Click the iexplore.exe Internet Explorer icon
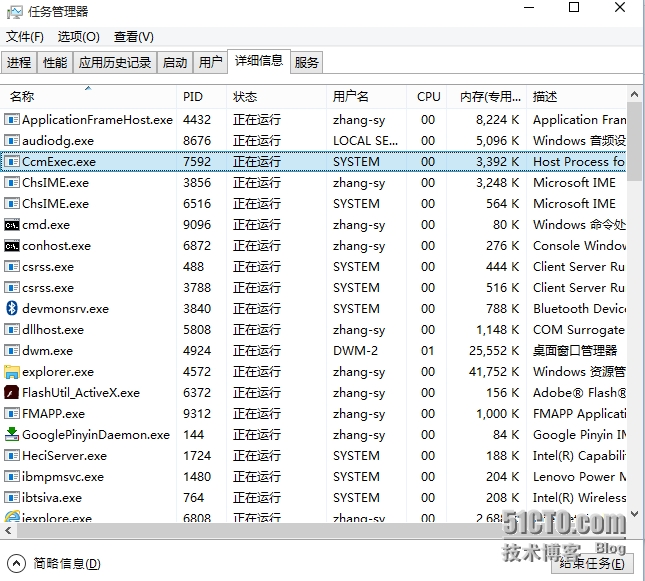The image size is (645, 581). pyautogui.click(x=12, y=517)
